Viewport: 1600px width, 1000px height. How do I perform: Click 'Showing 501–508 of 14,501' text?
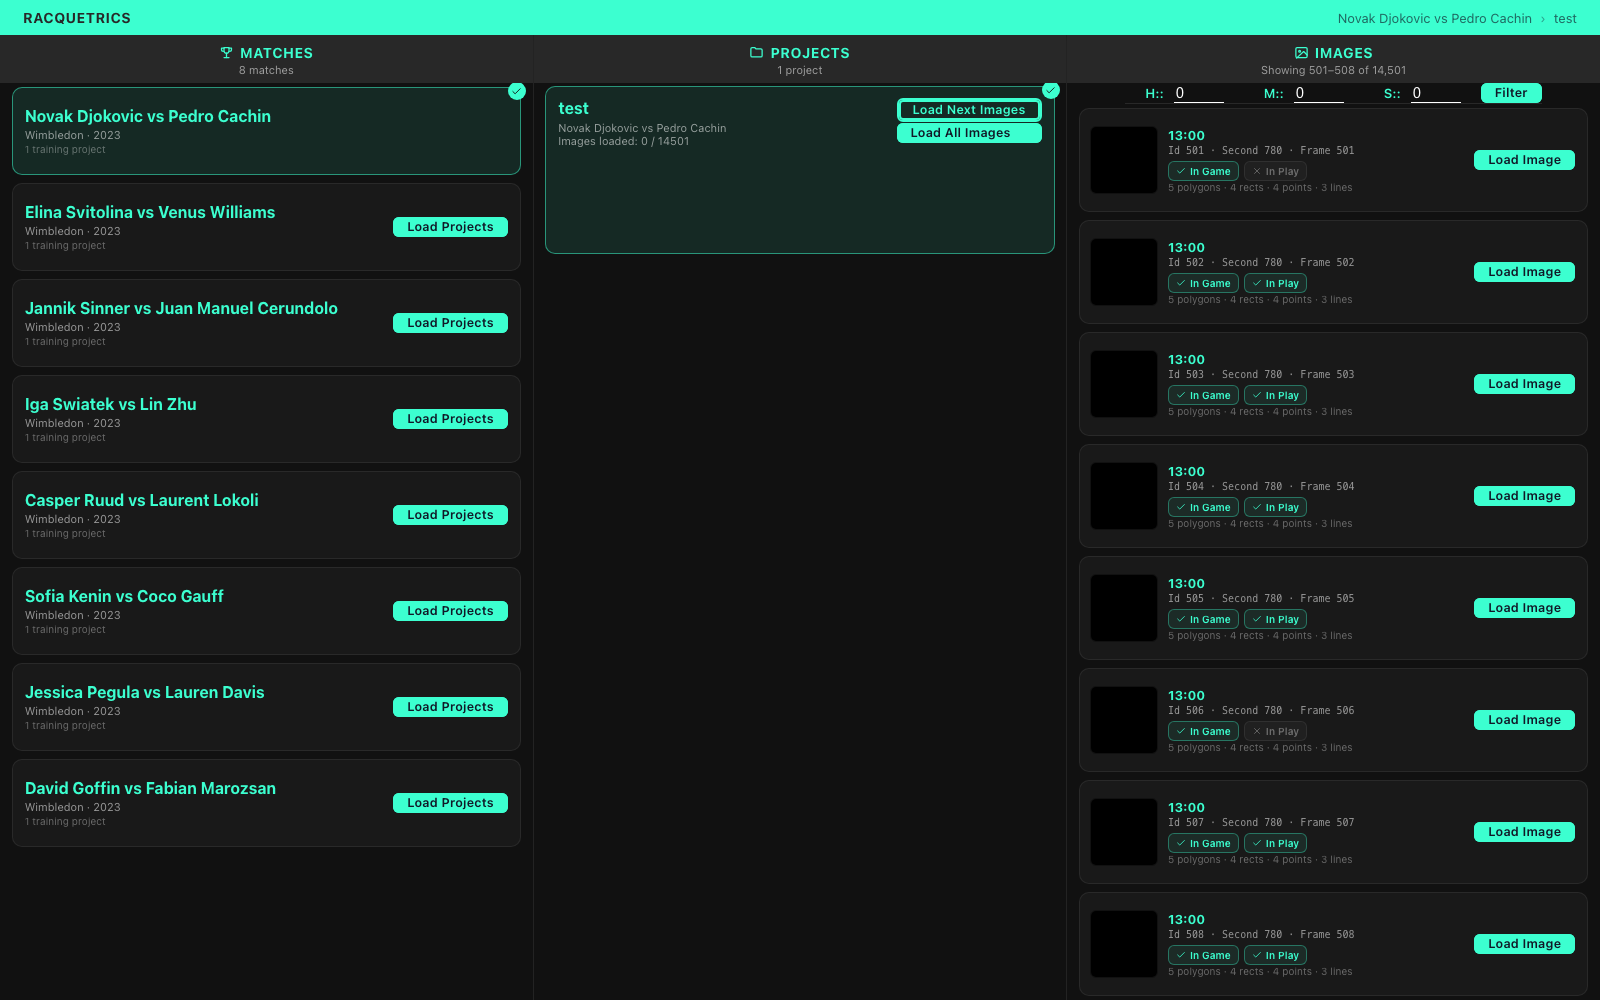(1333, 70)
